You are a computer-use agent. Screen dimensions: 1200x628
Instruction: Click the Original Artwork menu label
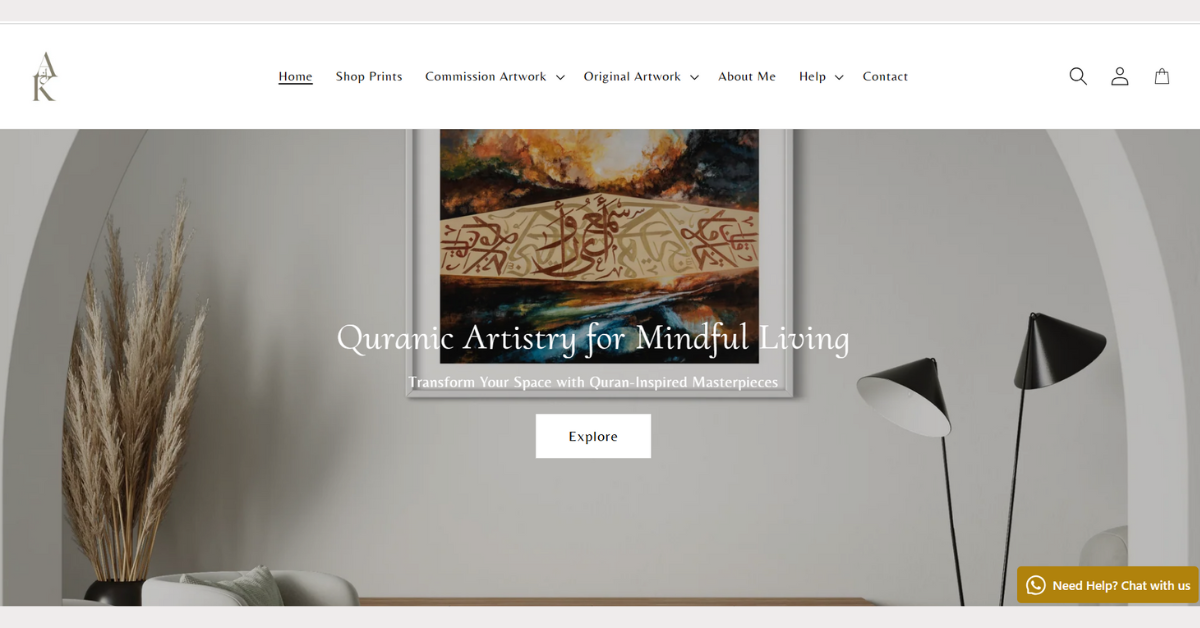(x=632, y=76)
